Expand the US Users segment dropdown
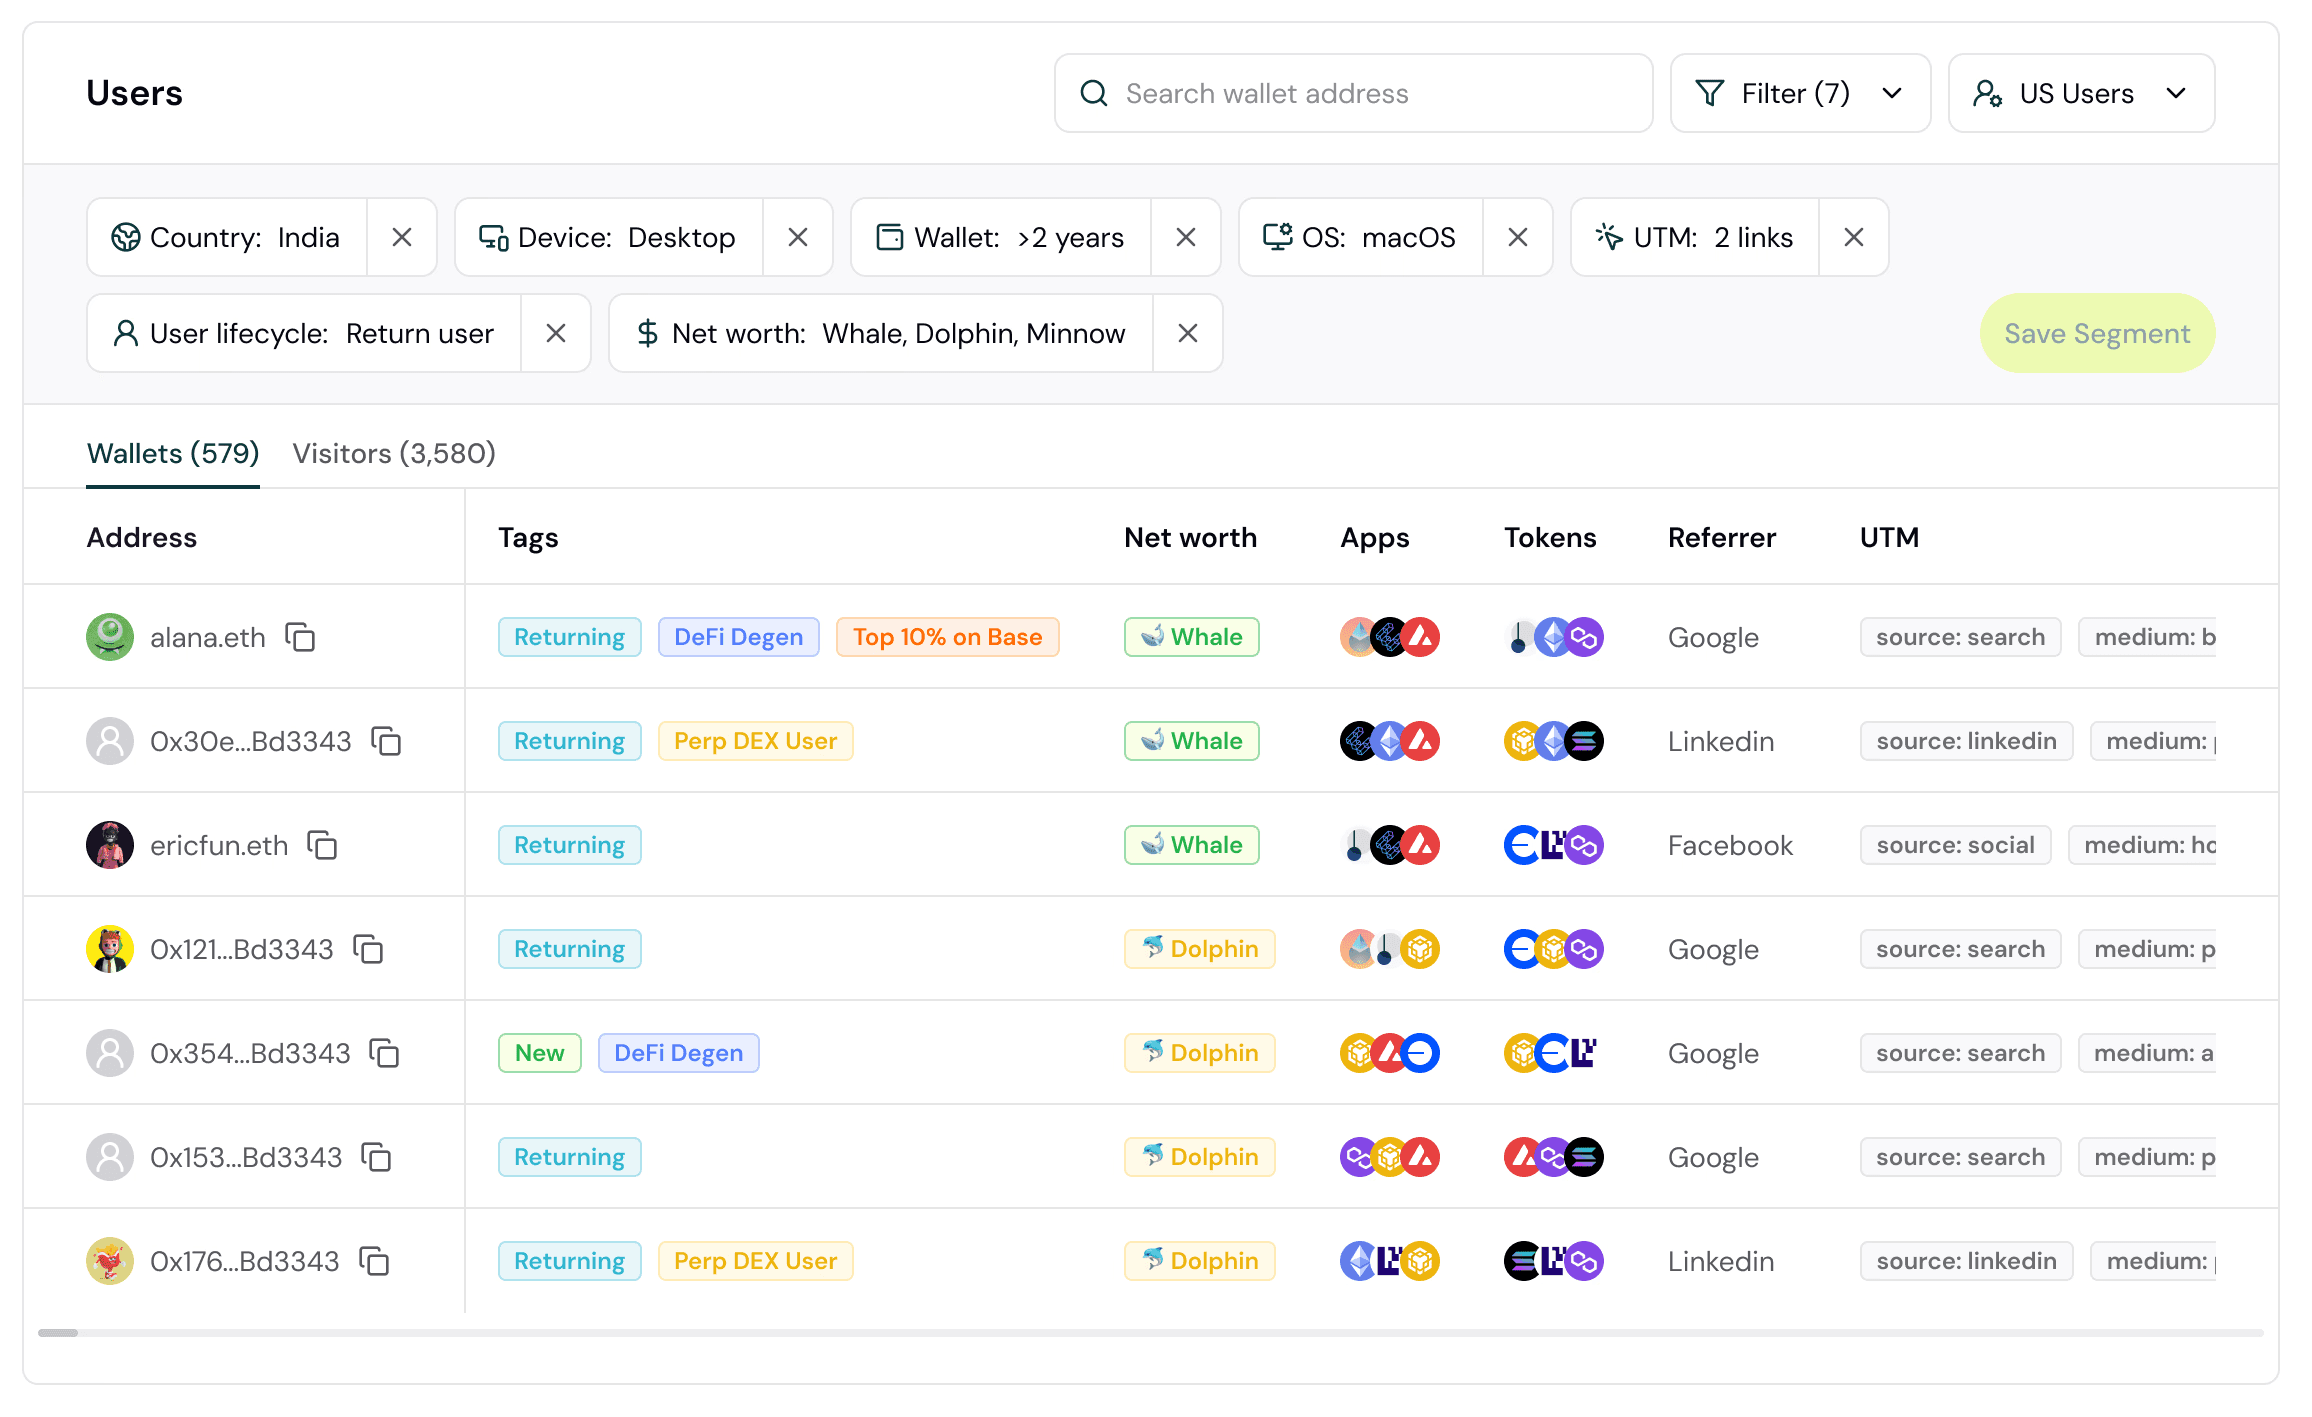This screenshot has width=2312, height=1417. (x=2081, y=93)
